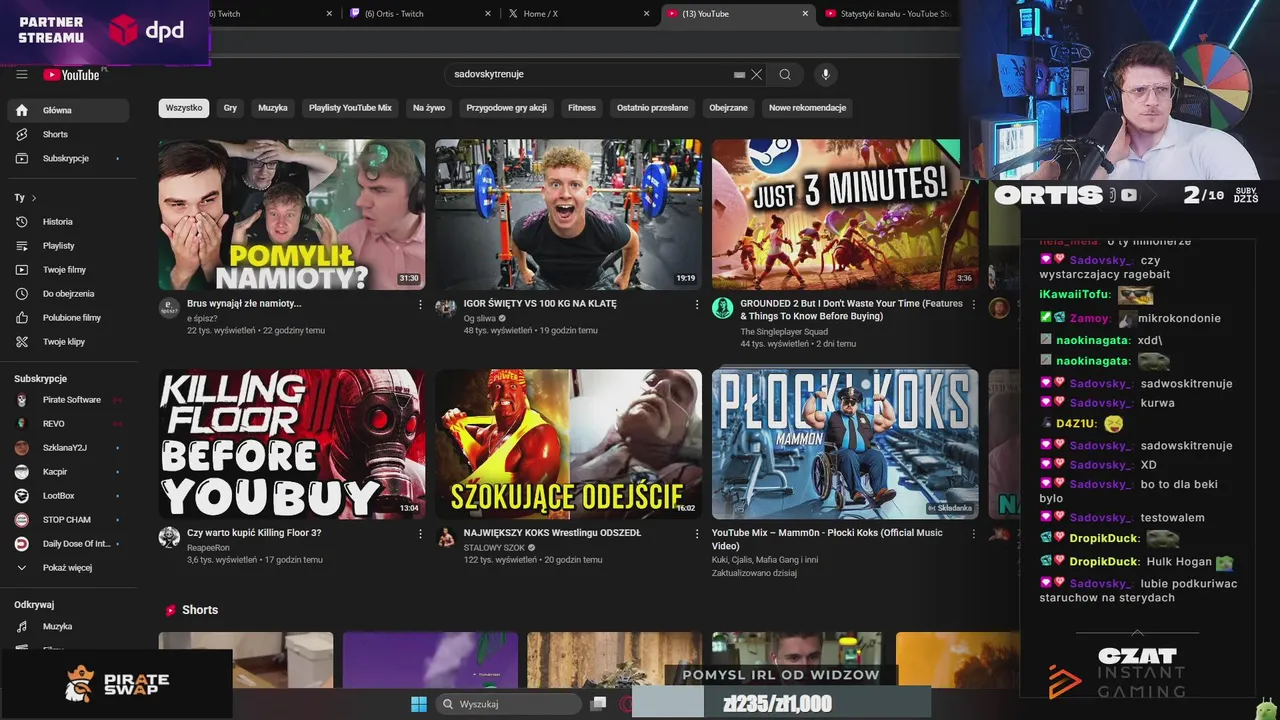This screenshot has height=720, width=1280.
Task: Open the Windows Start button
Action: (x=419, y=704)
